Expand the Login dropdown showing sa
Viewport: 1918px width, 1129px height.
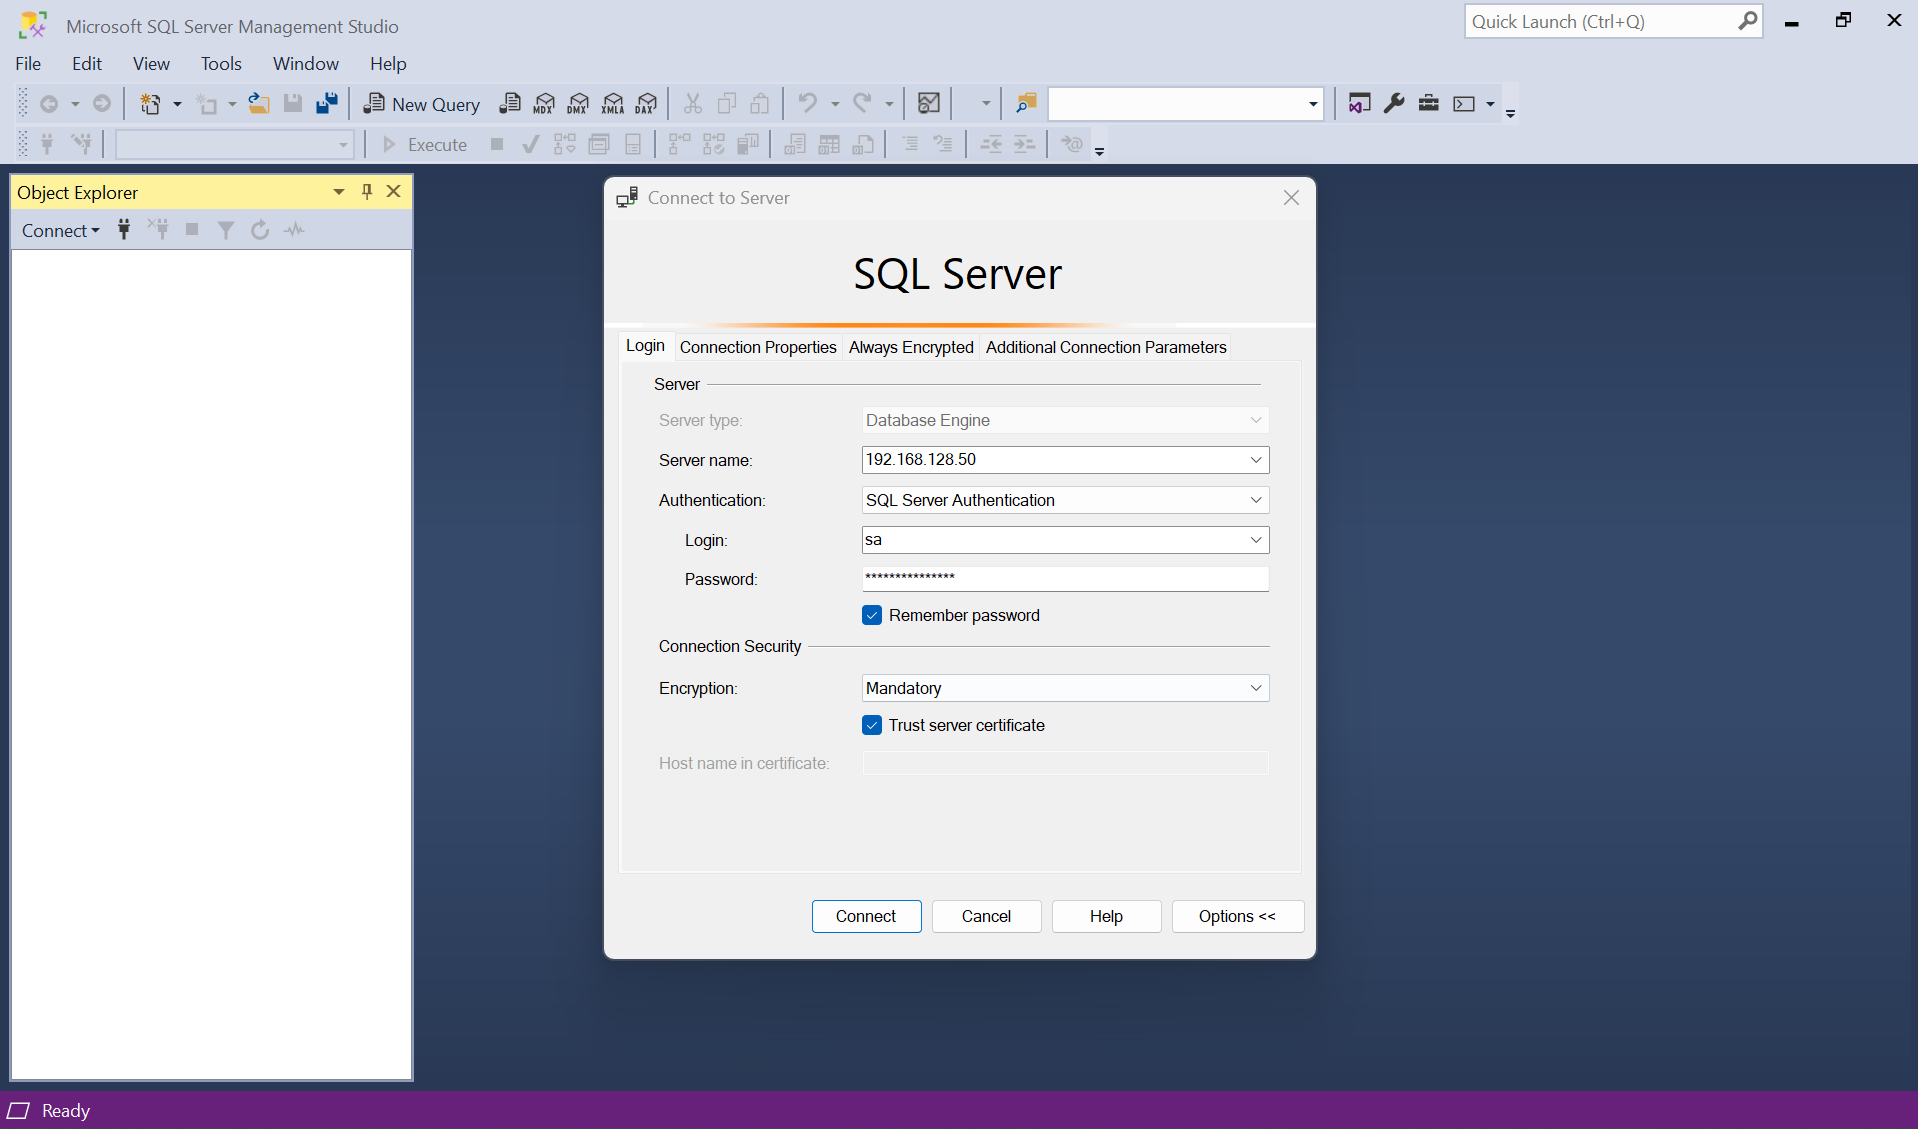coord(1256,540)
